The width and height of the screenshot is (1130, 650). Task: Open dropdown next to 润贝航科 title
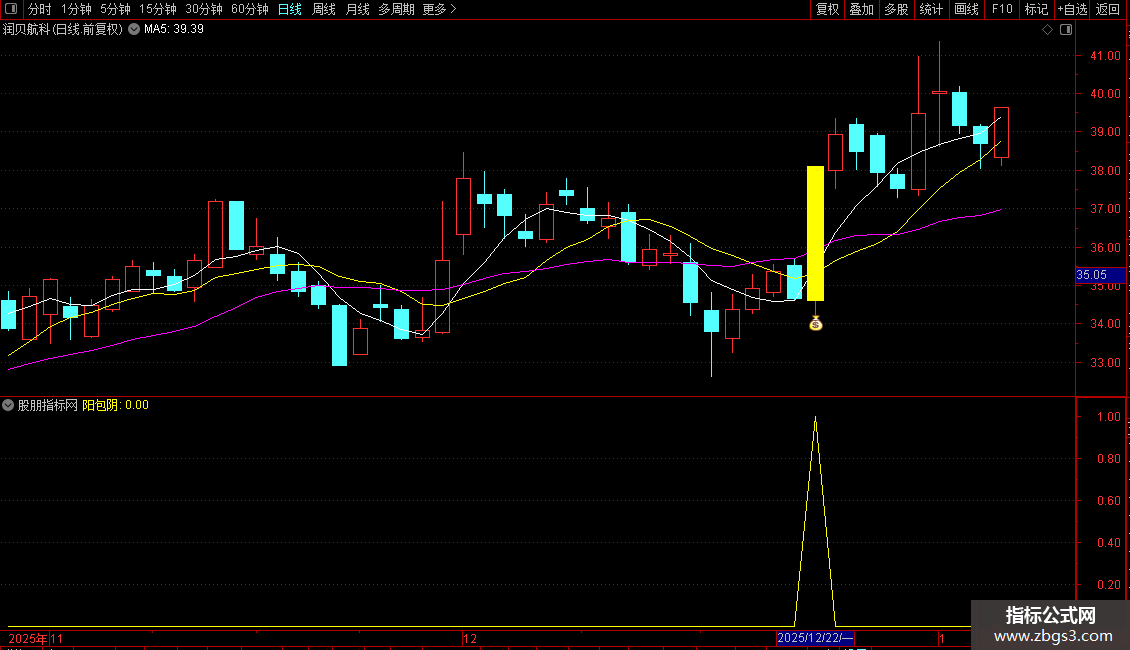(x=134, y=30)
